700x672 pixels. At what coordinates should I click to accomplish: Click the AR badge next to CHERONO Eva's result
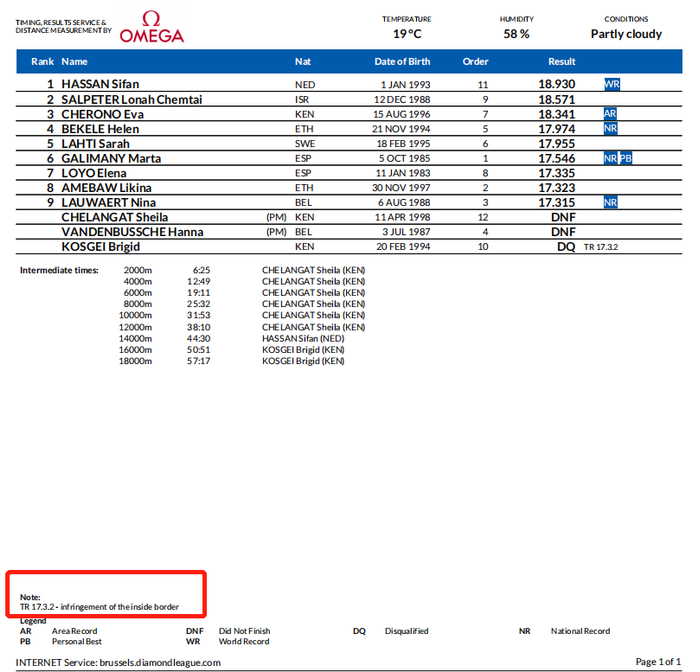610,113
